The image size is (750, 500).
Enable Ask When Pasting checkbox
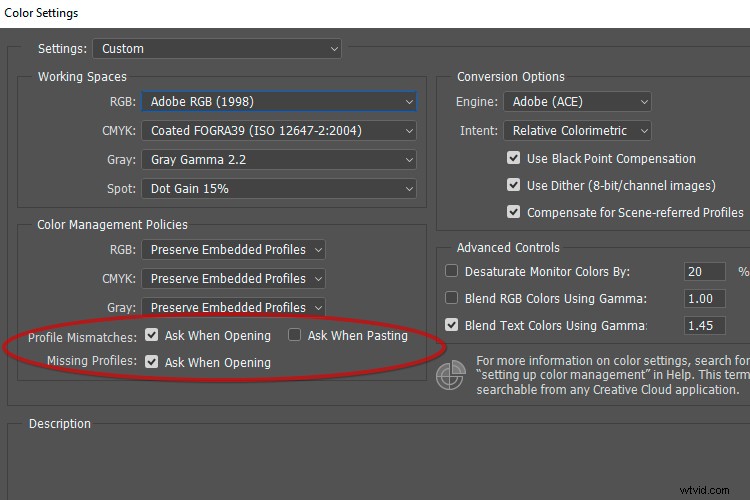[294, 335]
